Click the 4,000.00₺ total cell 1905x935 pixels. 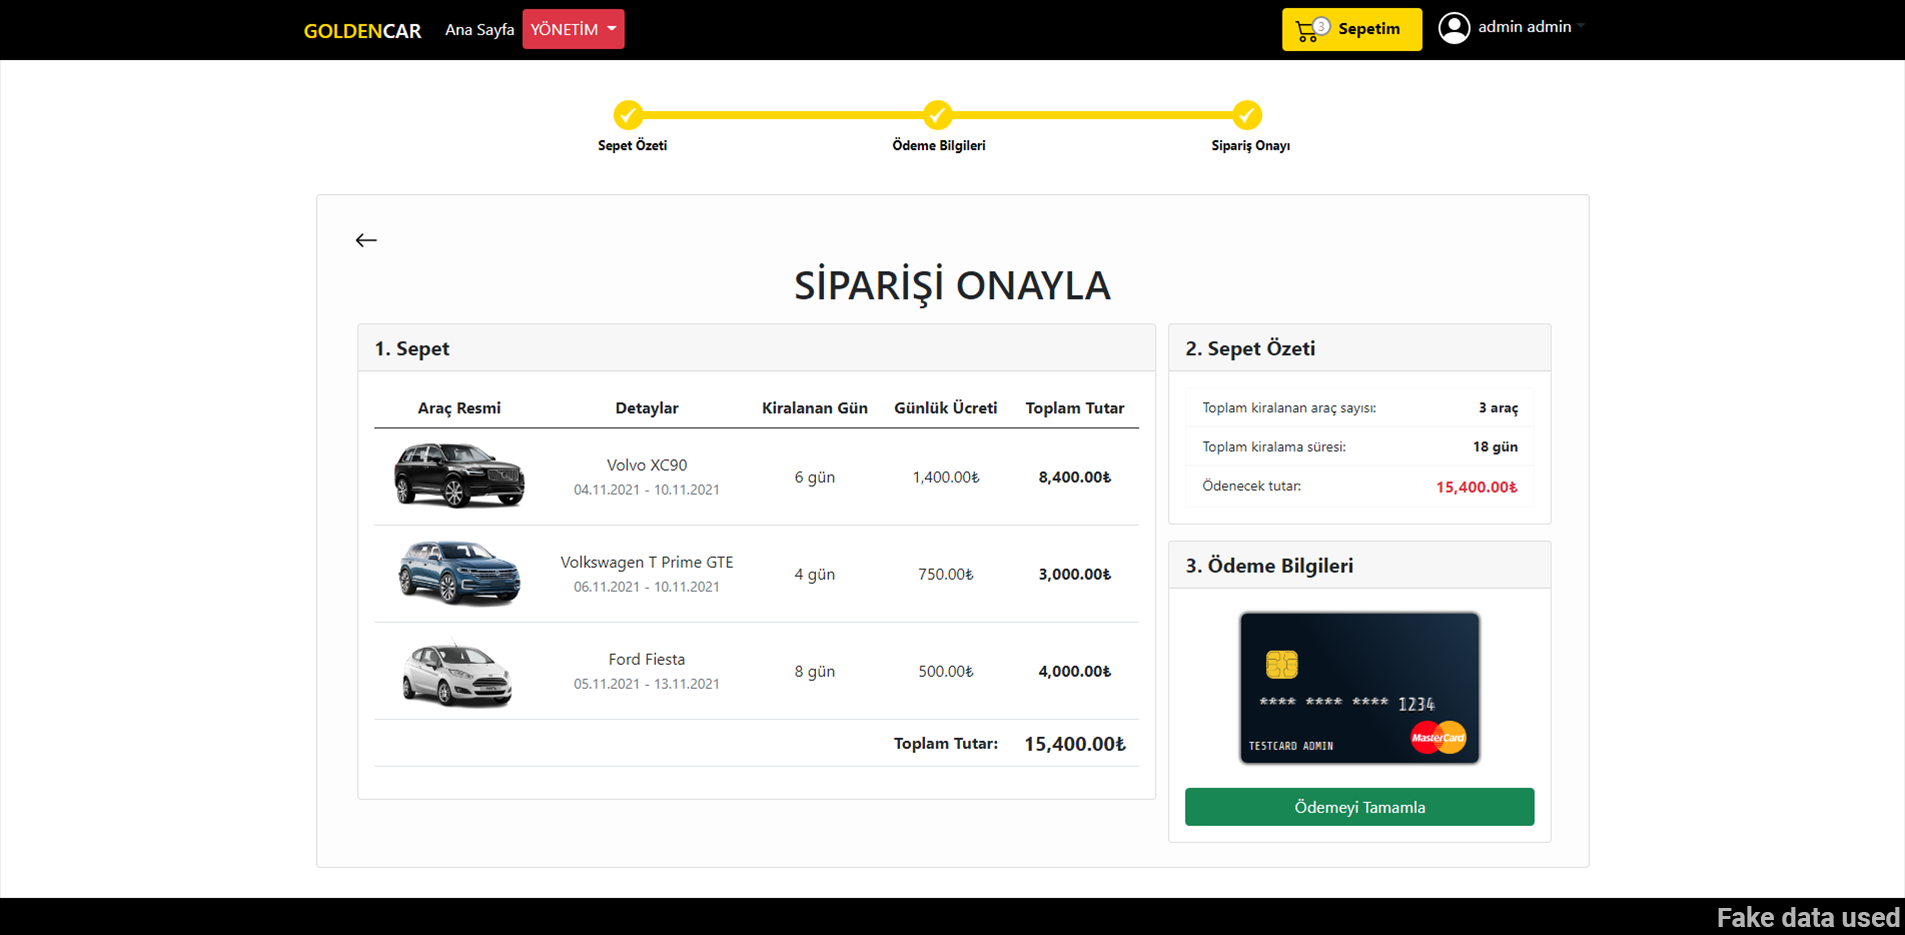[x=1075, y=671]
